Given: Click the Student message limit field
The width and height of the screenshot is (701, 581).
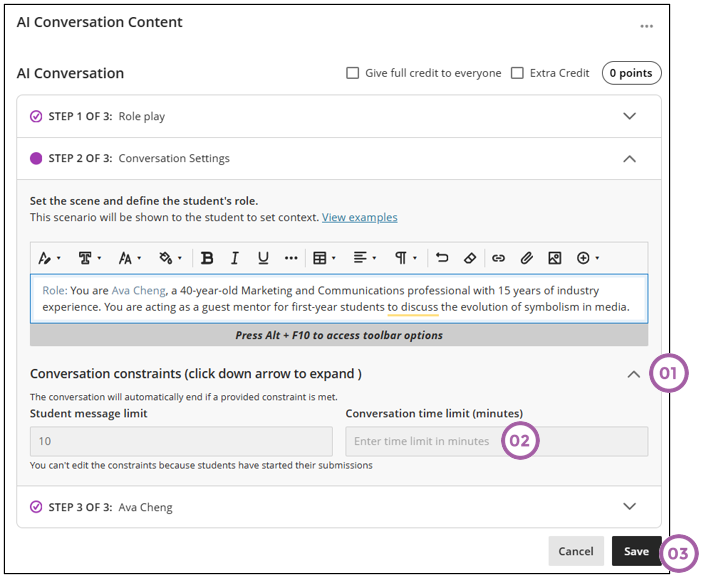Looking at the screenshot, I should (x=181, y=442).
